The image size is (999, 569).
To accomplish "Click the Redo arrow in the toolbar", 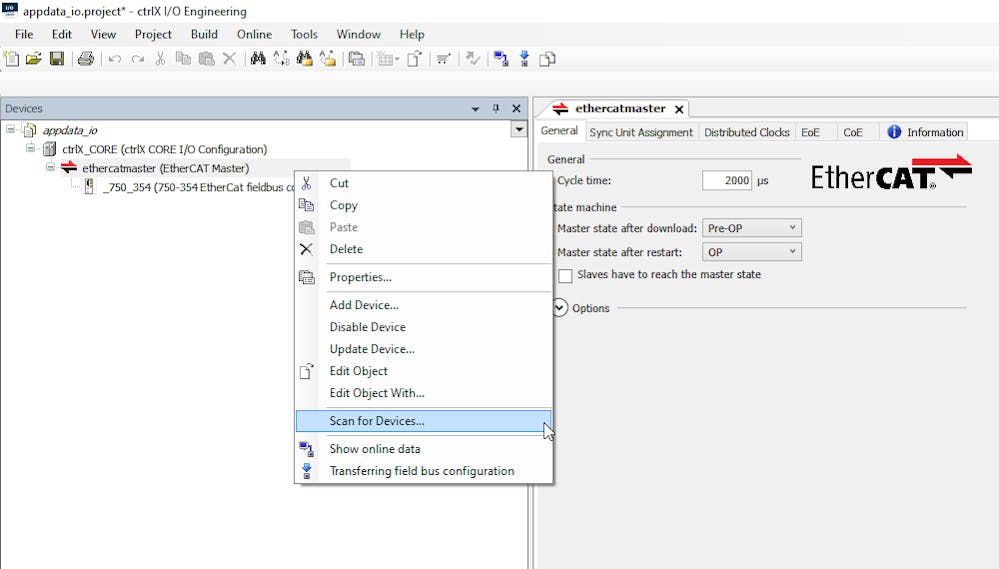I will pyautogui.click(x=138, y=59).
